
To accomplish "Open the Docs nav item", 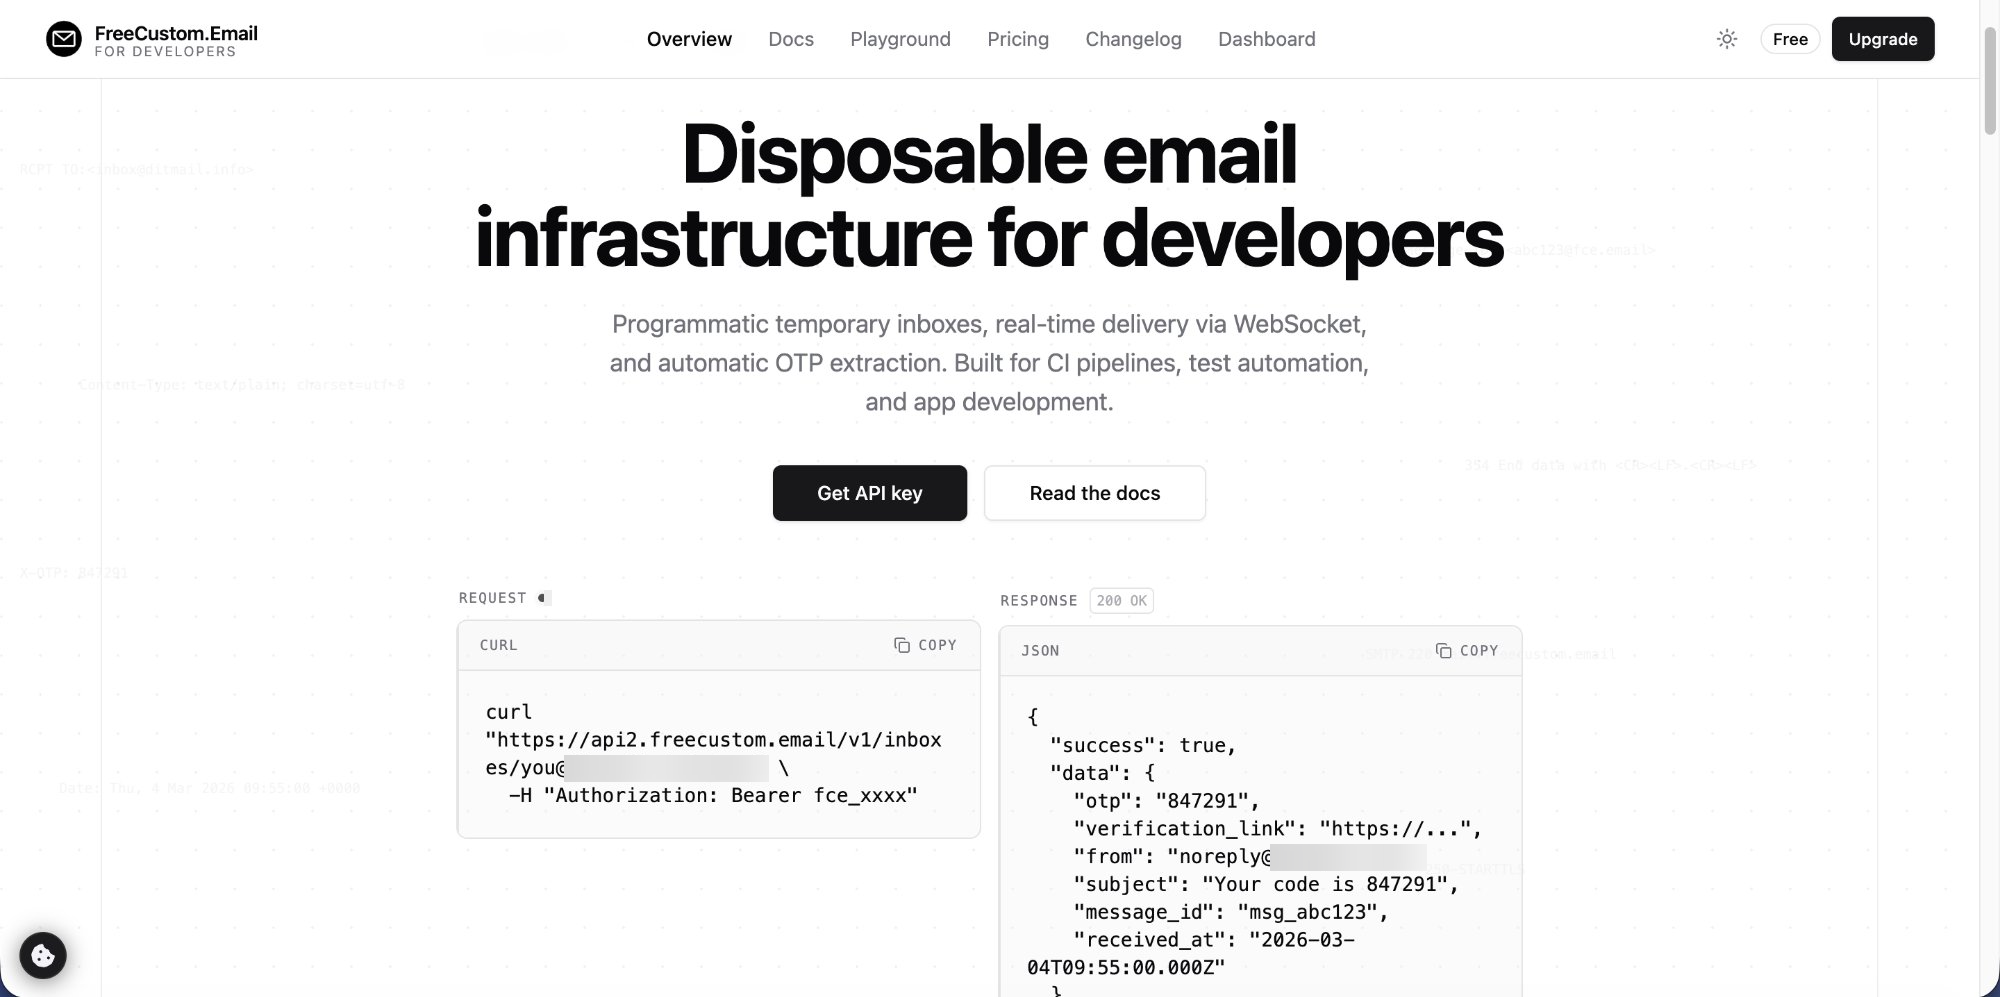I will tap(791, 39).
